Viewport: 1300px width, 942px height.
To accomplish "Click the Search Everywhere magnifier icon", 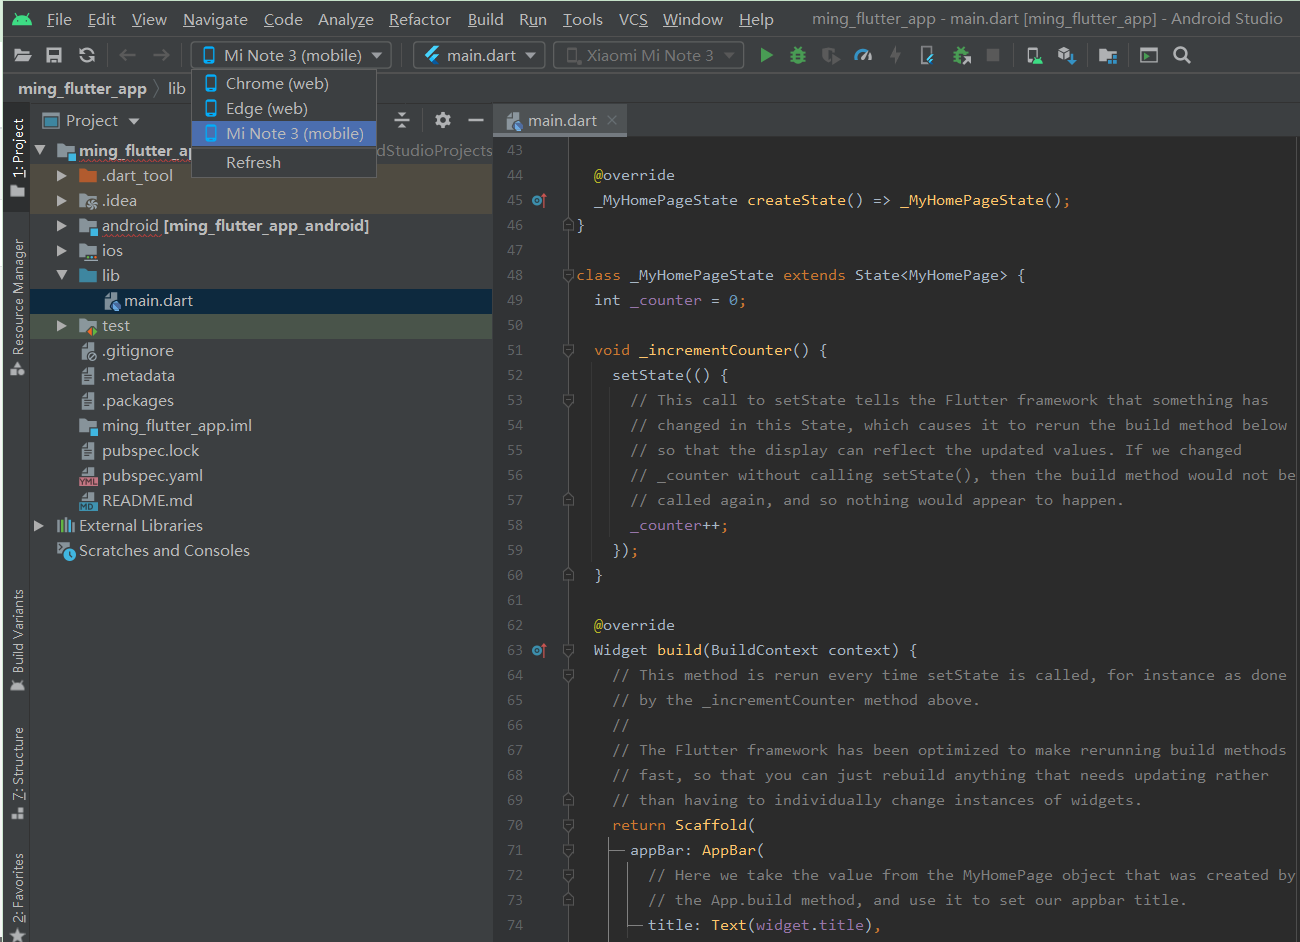I will coord(1182,56).
